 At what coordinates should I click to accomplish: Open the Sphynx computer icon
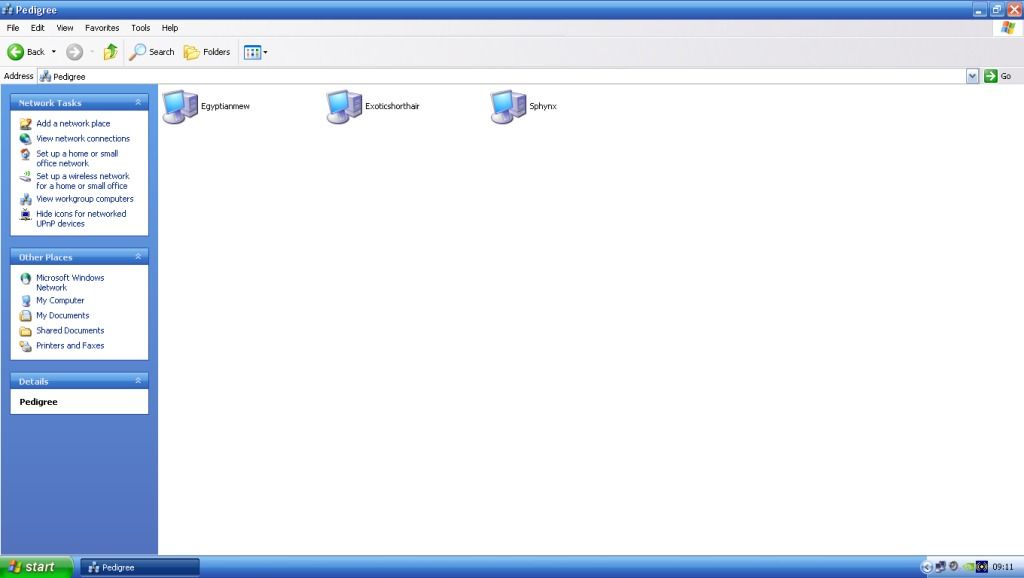(x=509, y=106)
